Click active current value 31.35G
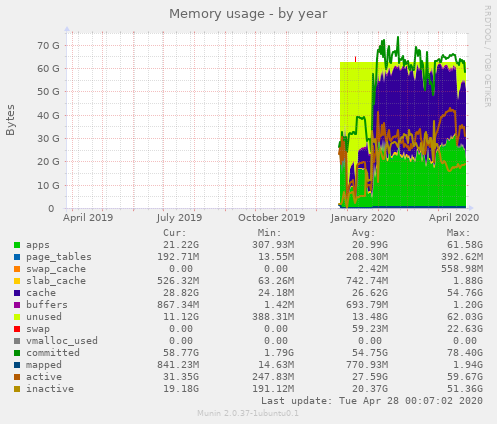Screen dimensions: 497x424 tap(181, 377)
